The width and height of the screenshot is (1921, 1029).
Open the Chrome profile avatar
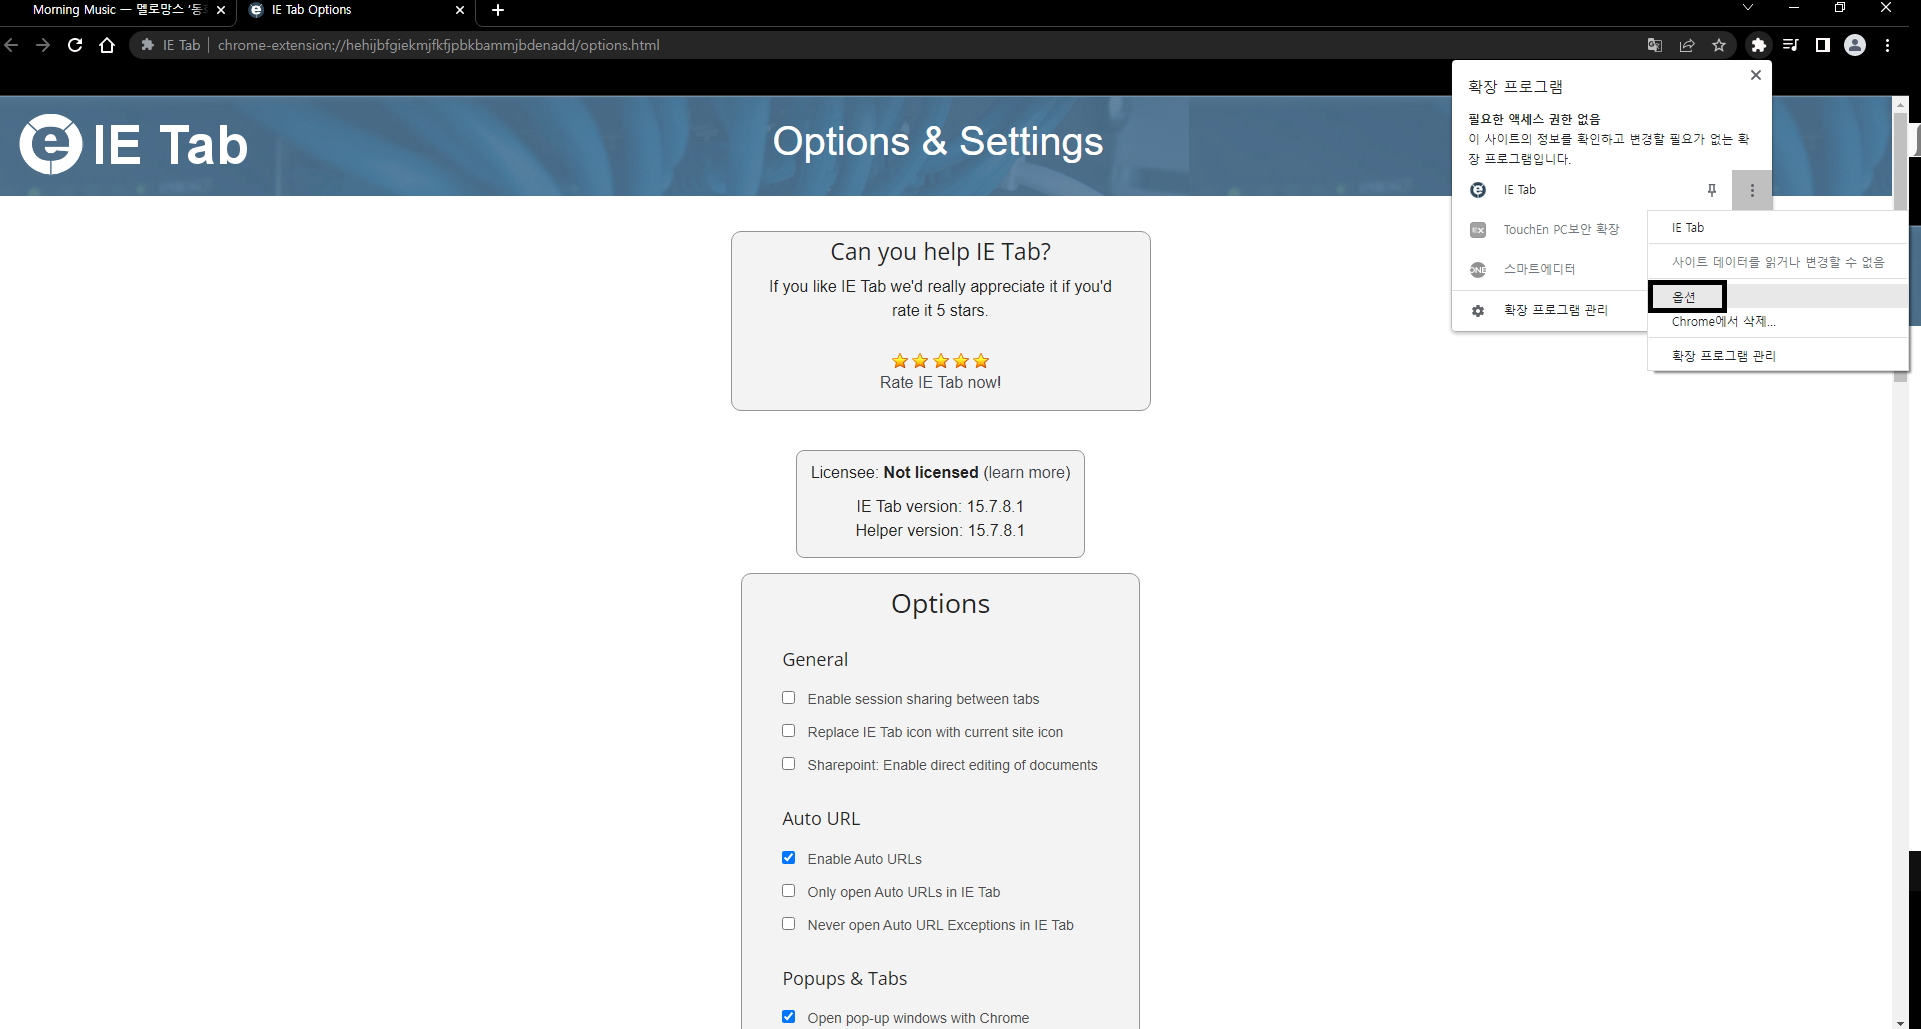tap(1855, 45)
